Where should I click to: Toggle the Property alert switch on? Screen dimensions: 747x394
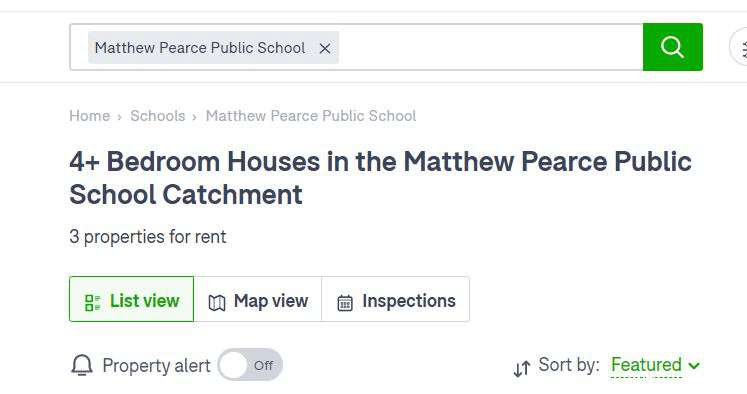(250, 365)
